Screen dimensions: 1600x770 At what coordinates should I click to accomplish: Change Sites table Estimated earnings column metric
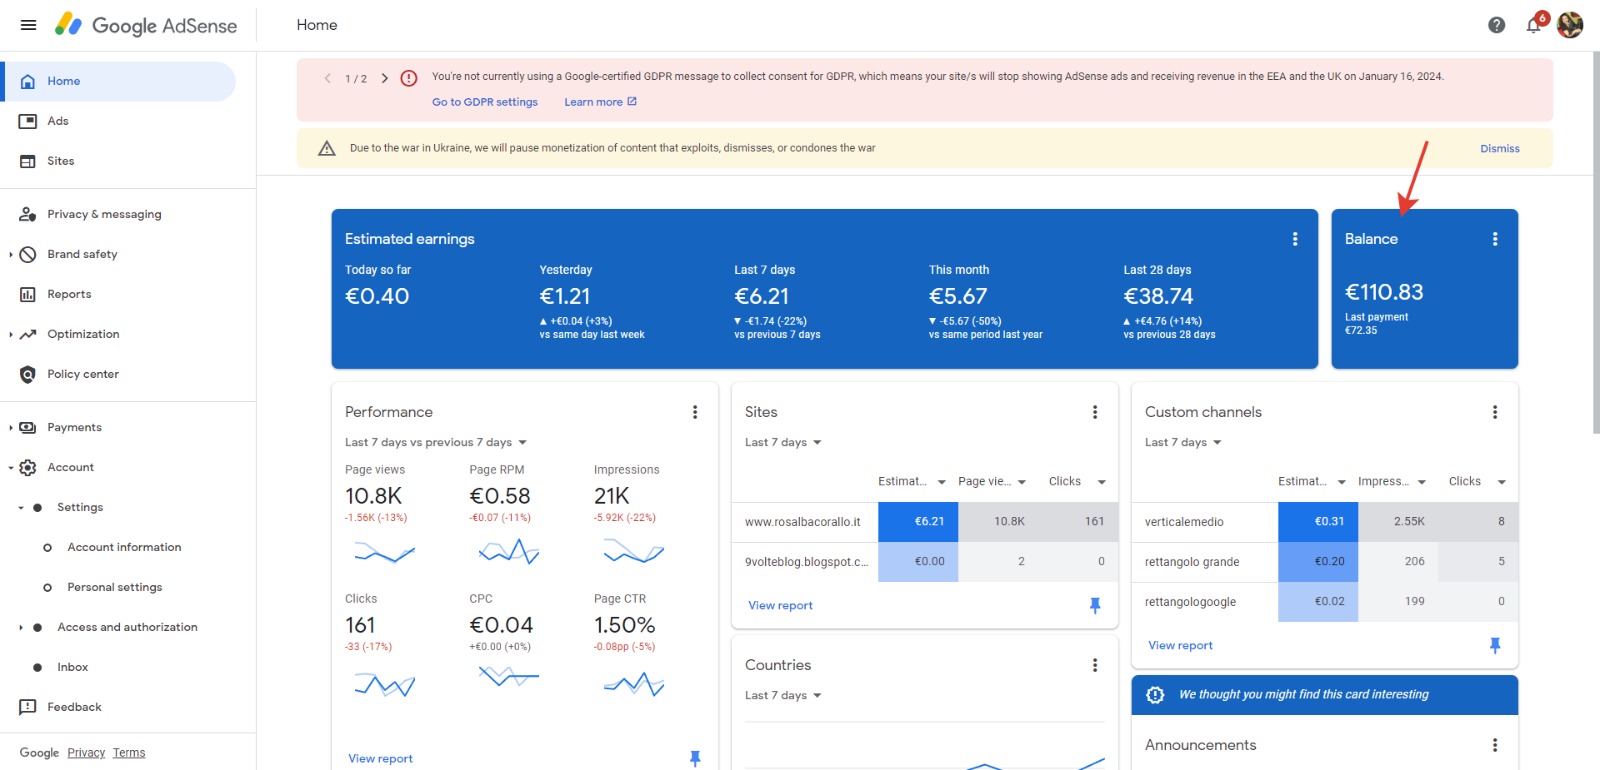click(x=912, y=481)
